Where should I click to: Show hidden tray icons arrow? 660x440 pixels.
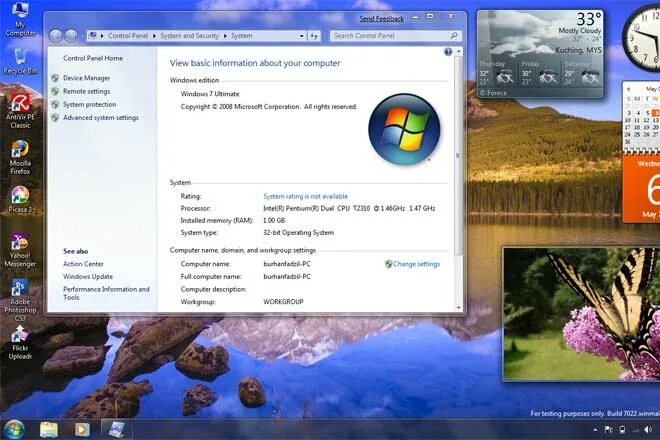tap(595, 430)
